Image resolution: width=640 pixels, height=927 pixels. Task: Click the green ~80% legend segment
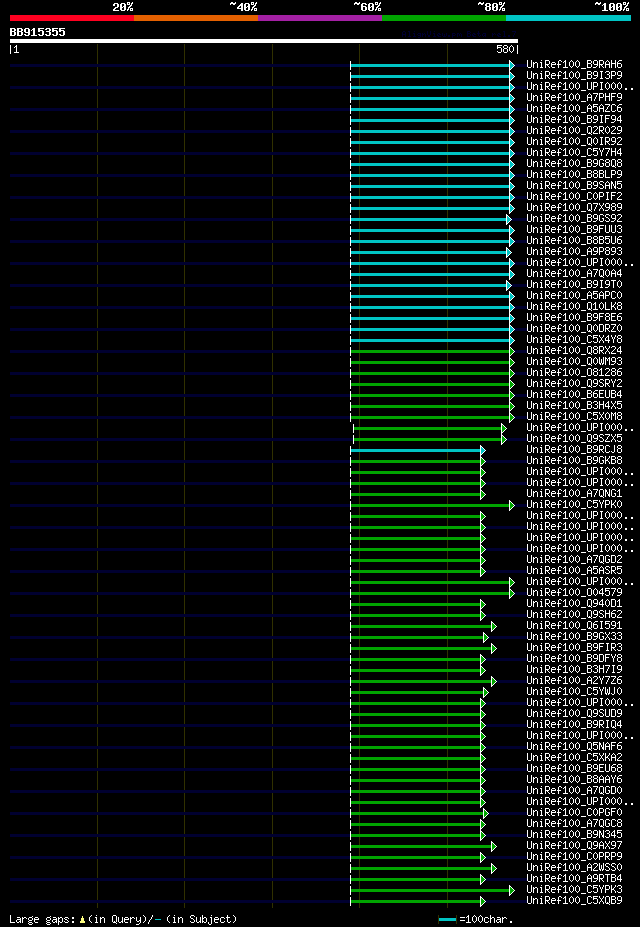pyautogui.click(x=444, y=18)
